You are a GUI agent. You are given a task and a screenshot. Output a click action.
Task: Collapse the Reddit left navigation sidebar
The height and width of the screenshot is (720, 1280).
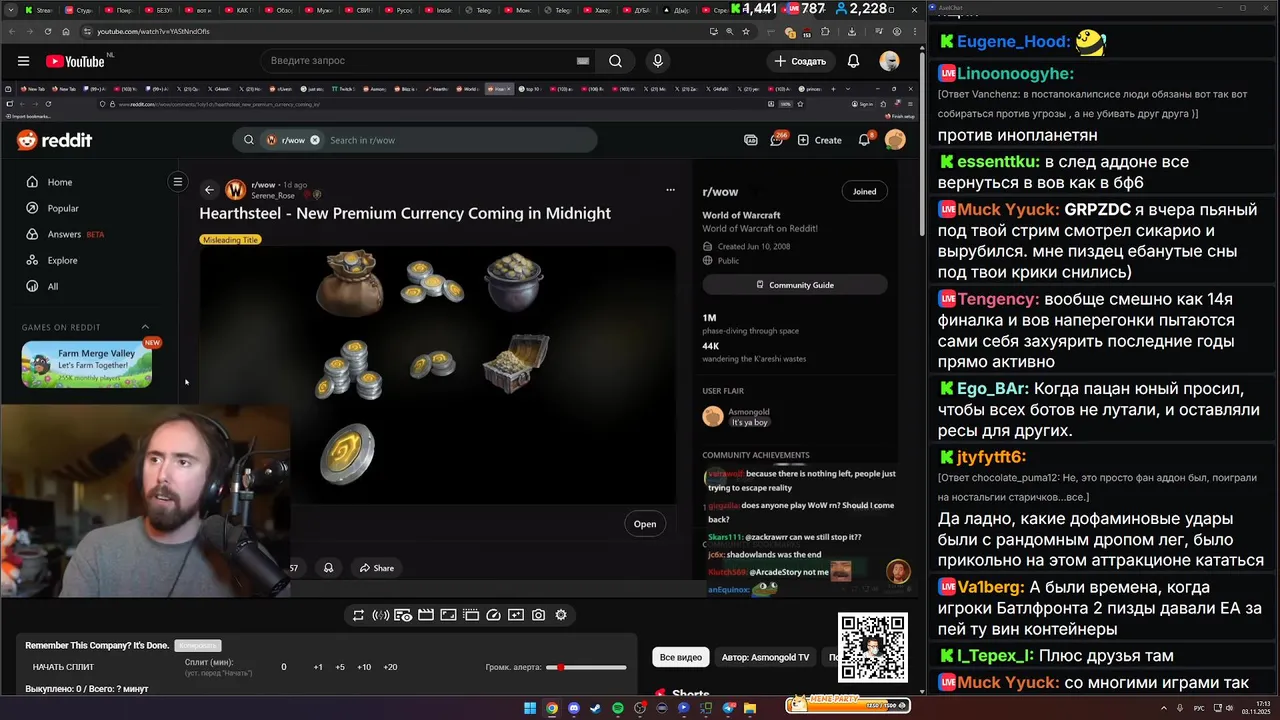pos(178,182)
